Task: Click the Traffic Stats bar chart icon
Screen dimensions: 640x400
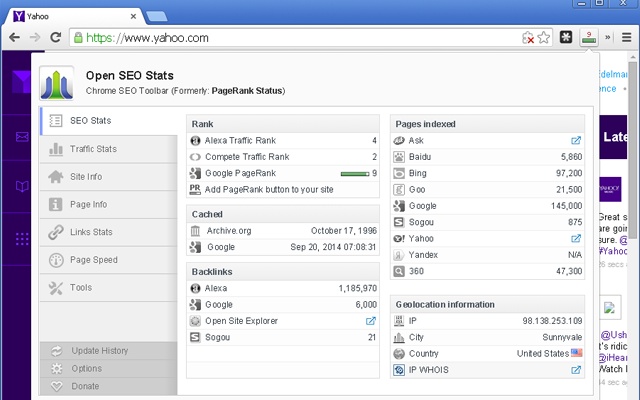Action: (56, 149)
